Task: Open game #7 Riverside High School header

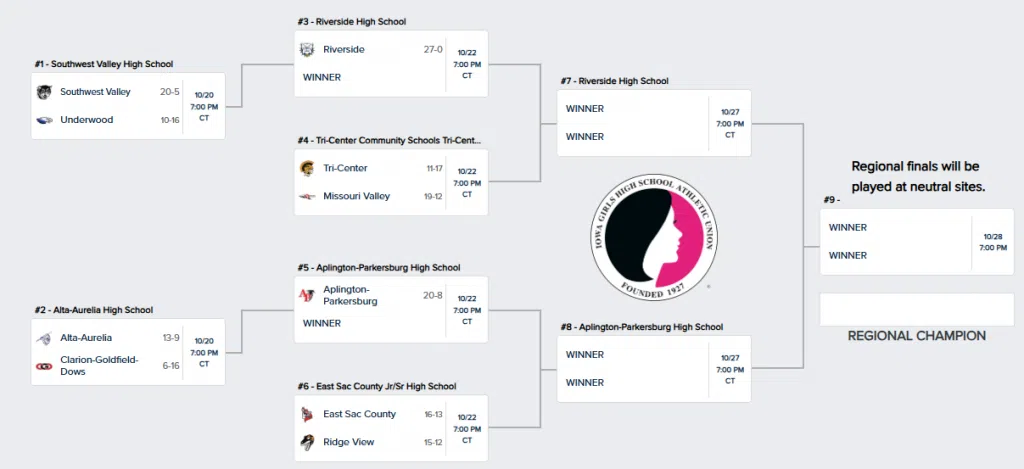Action: pyautogui.click(x=614, y=81)
